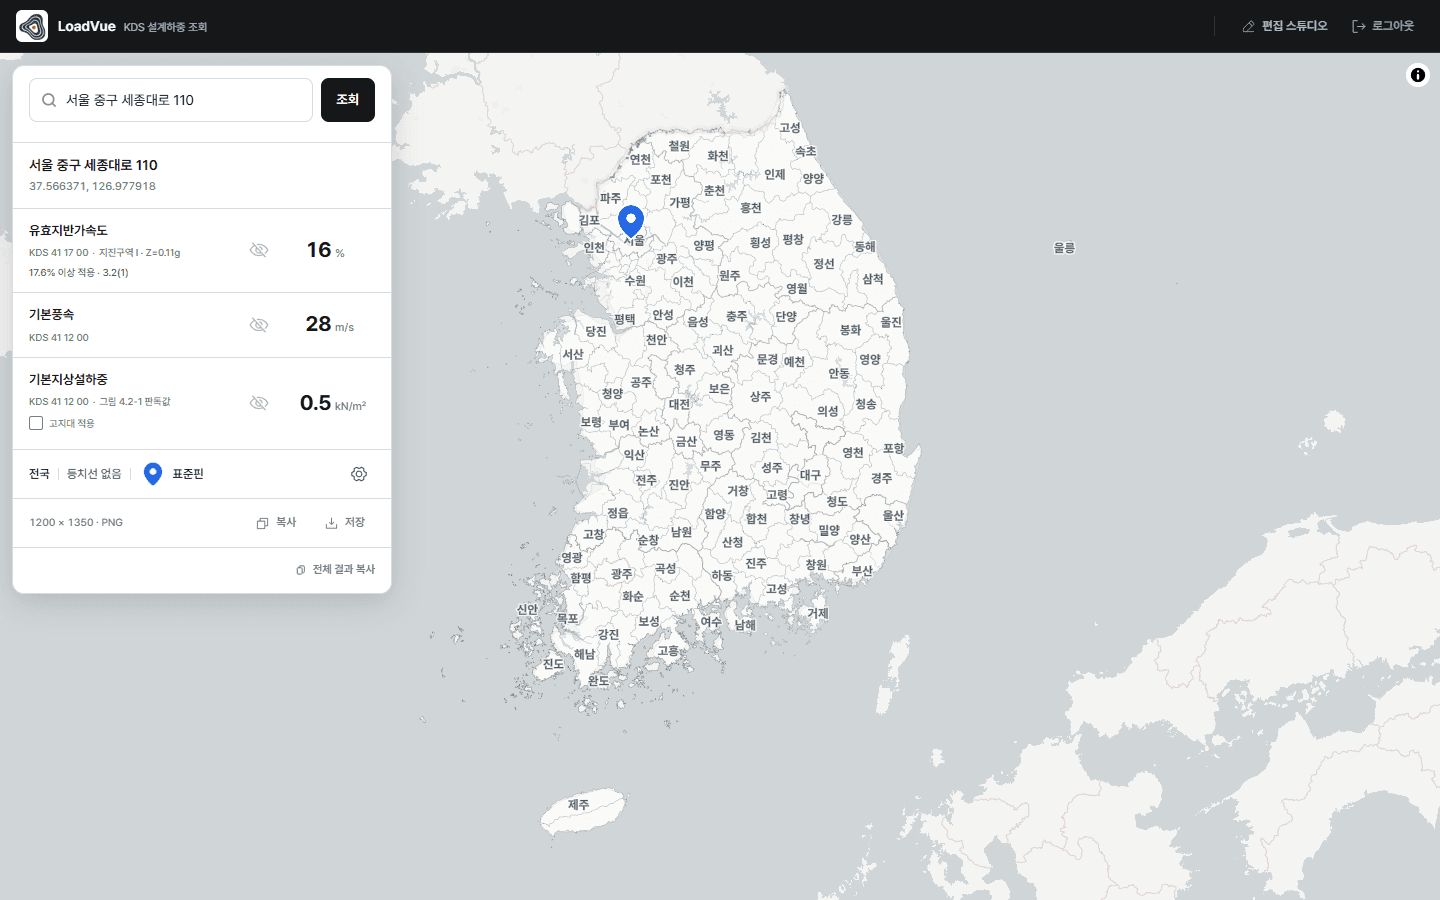Click the address search input field
Image resolution: width=1440 pixels, height=900 pixels.
coord(171,100)
